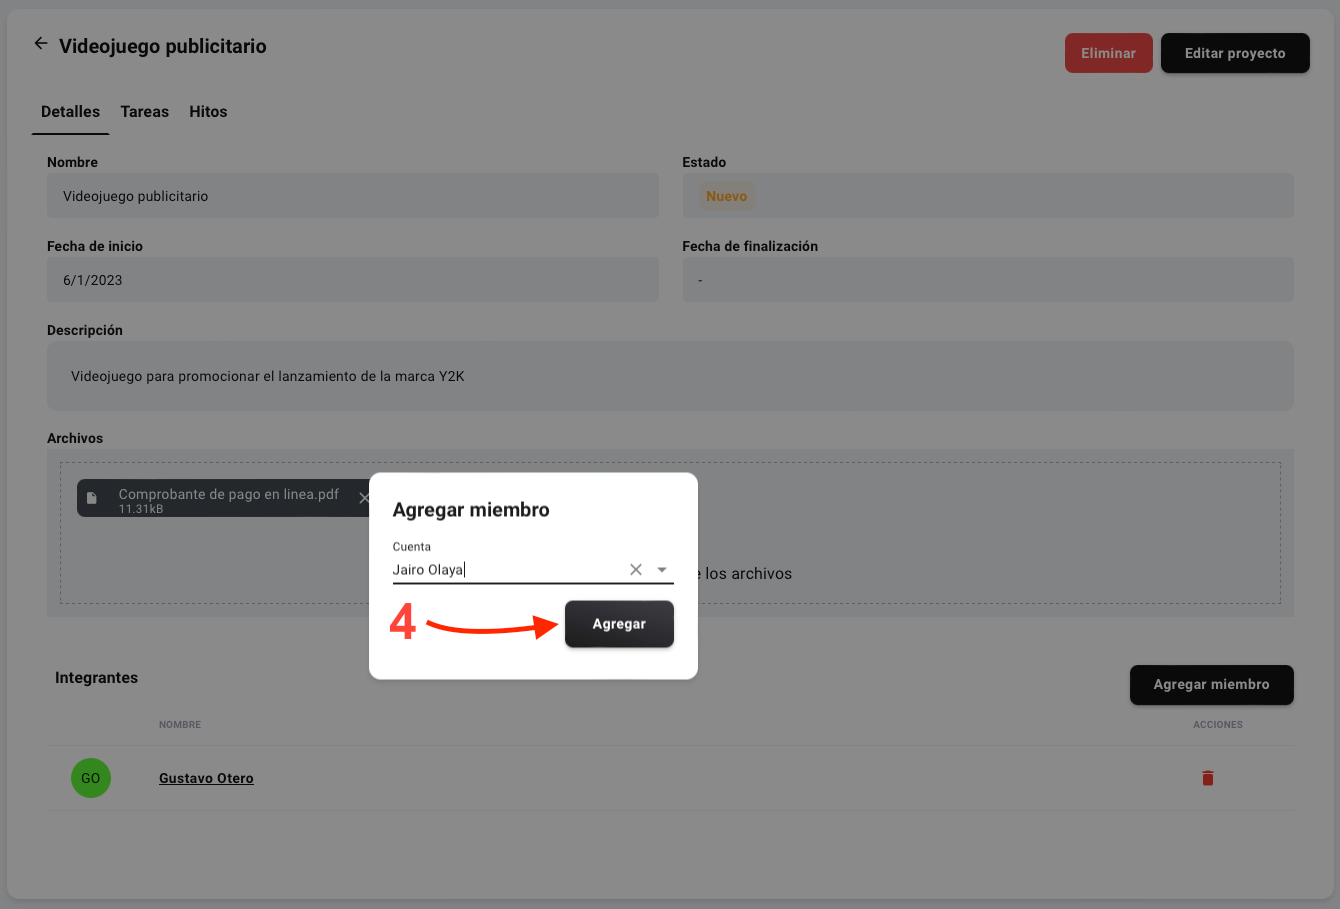Click the red trash icon for Gustavo Otero
This screenshot has height=909, width=1340.
coord(1207,778)
